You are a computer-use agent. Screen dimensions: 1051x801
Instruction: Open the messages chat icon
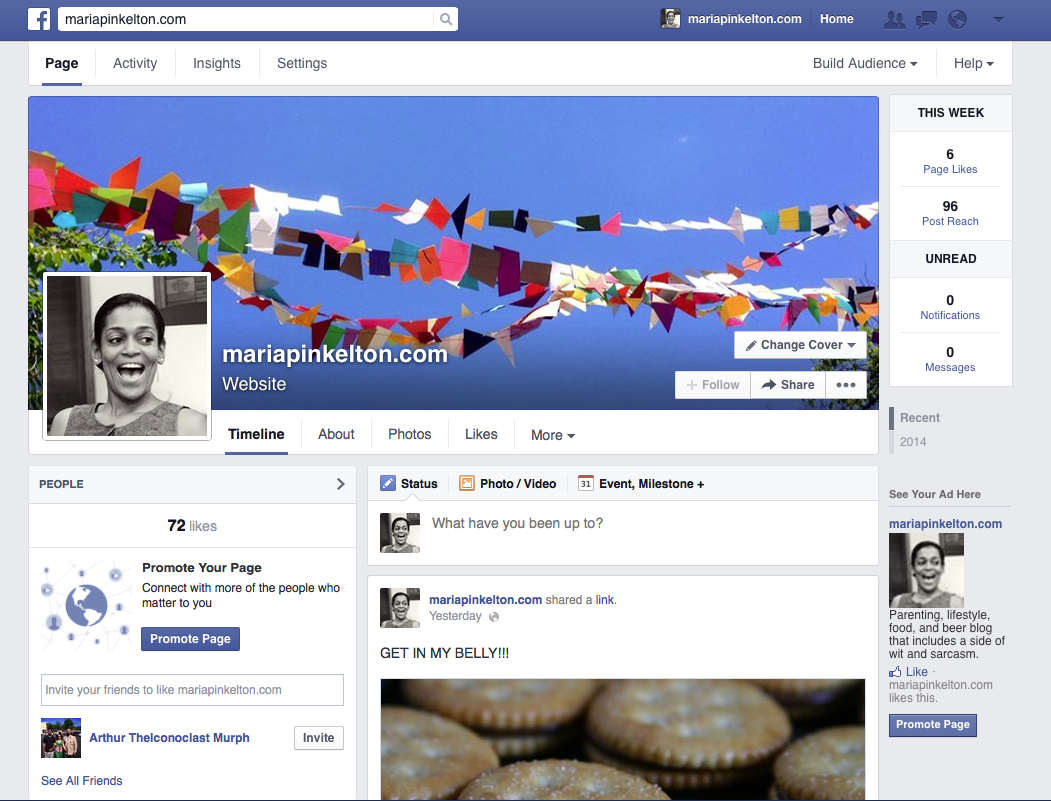point(926,19)
